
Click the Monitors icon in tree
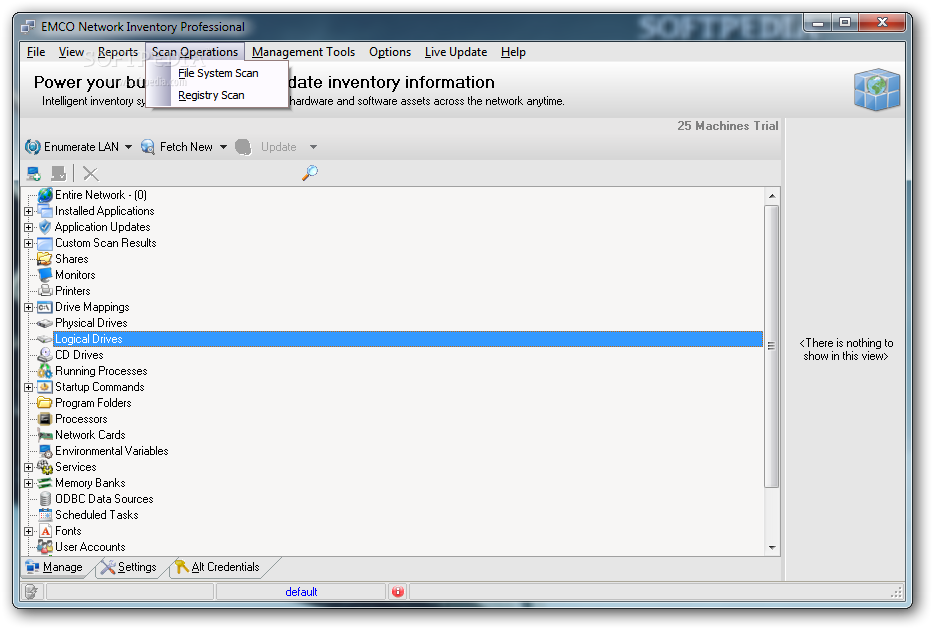coord(45,275)
